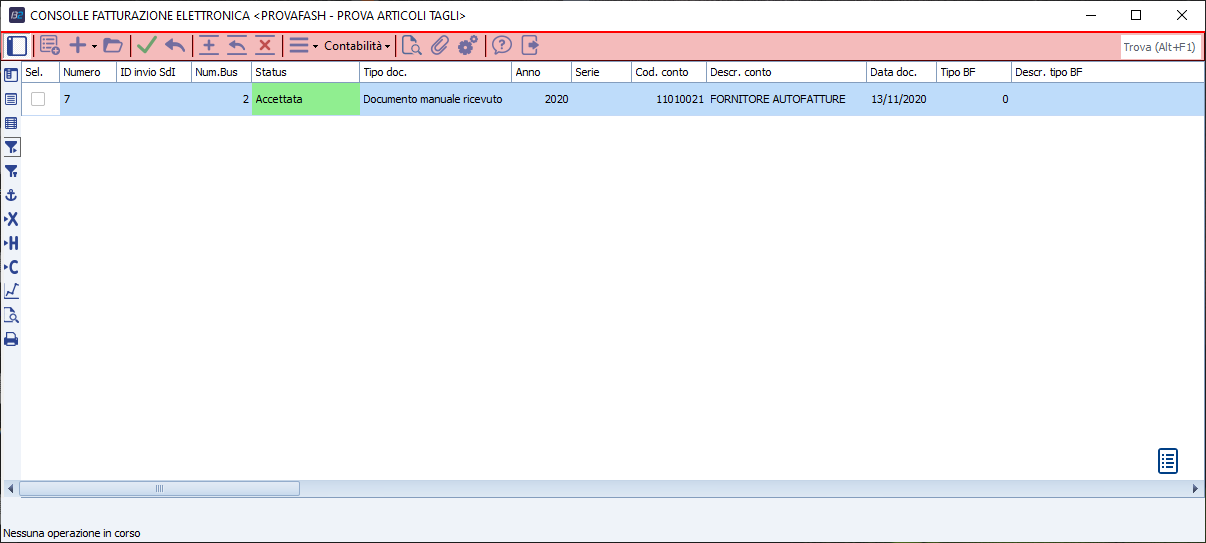Open the Contabilità dropdown menu

click(357, 46)
